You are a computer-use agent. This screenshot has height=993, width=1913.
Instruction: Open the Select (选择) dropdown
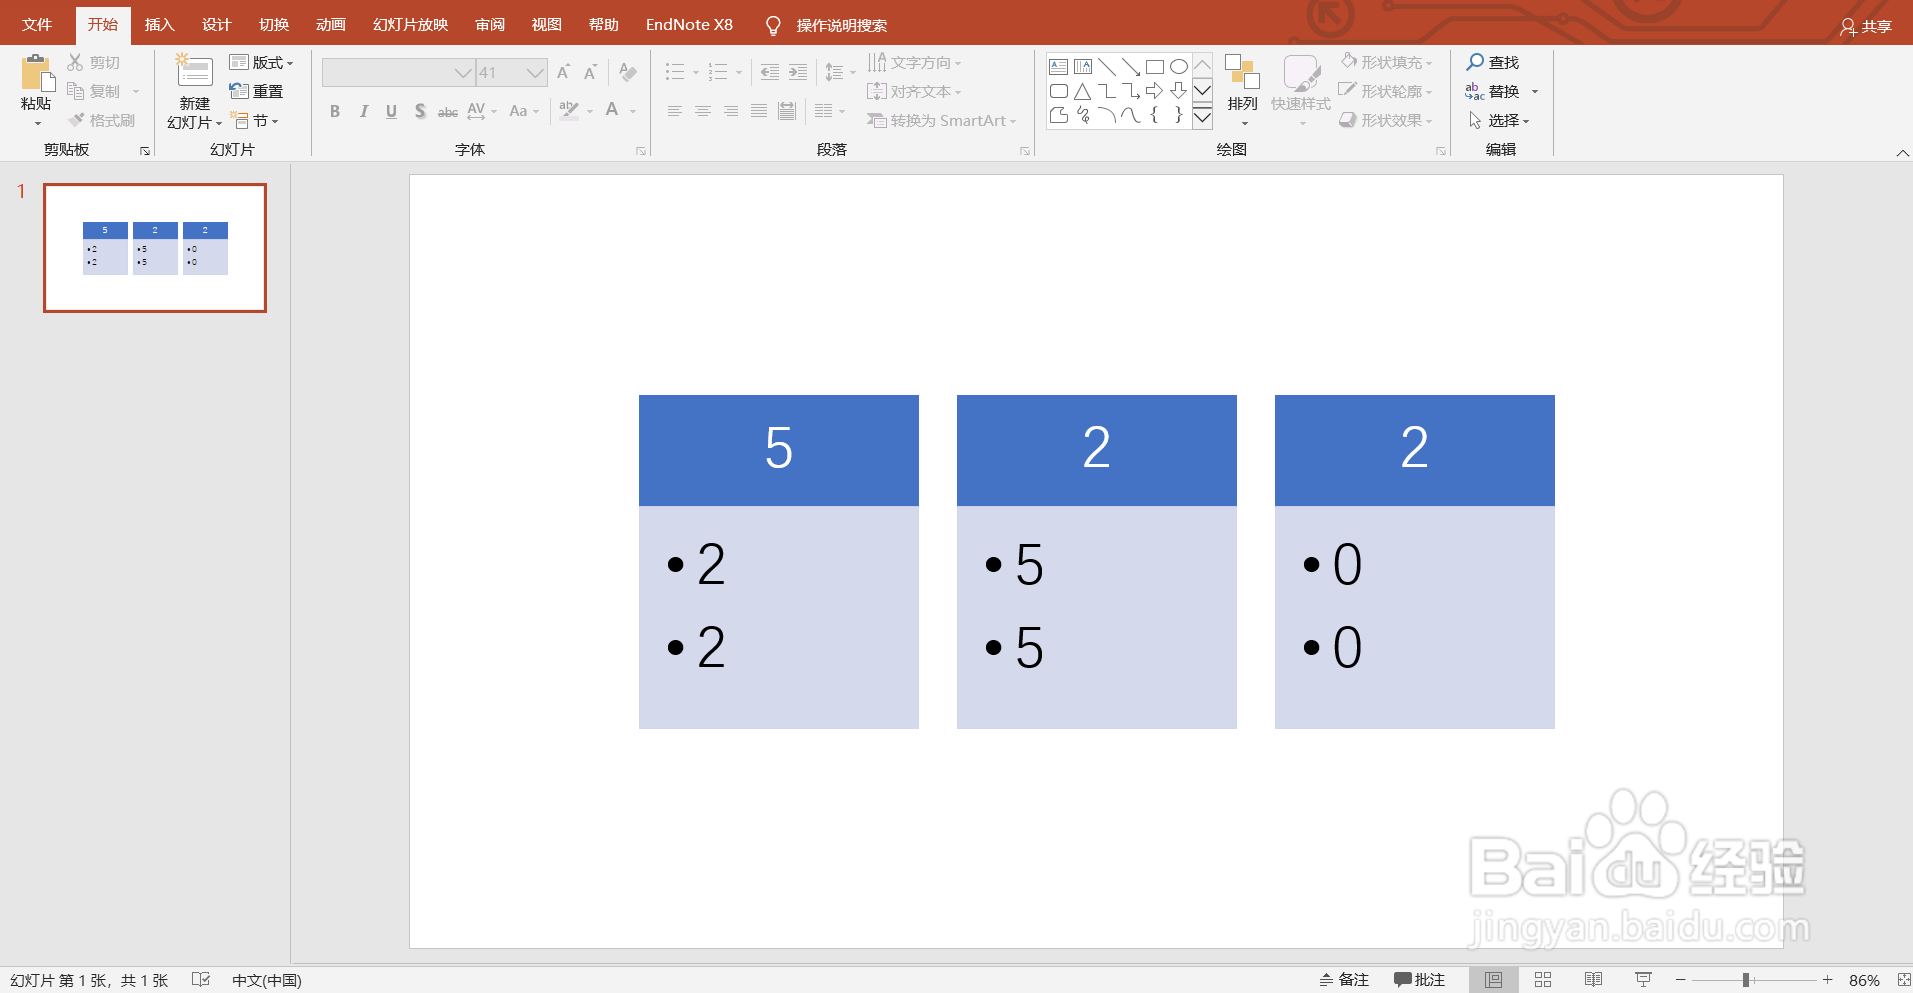tap(1499, 120)
